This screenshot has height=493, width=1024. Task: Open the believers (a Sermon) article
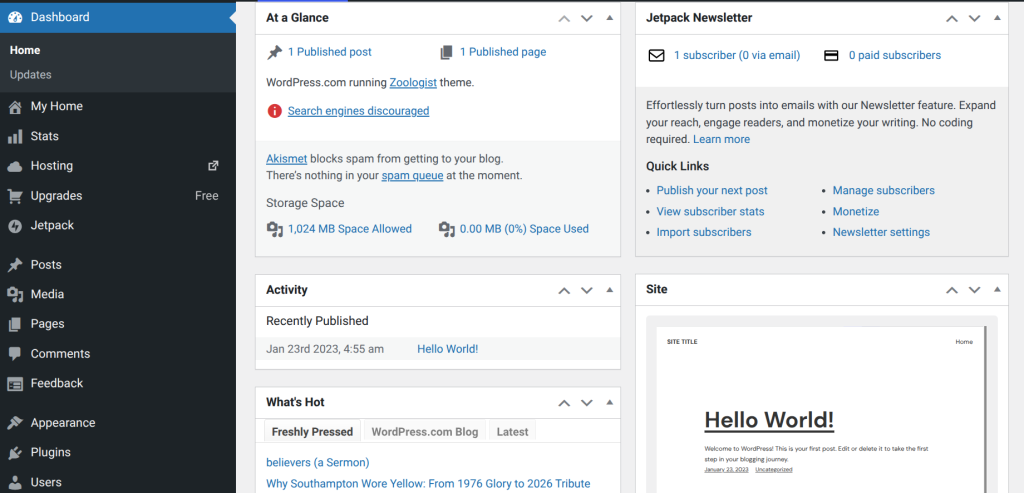[x=318, y=463]
